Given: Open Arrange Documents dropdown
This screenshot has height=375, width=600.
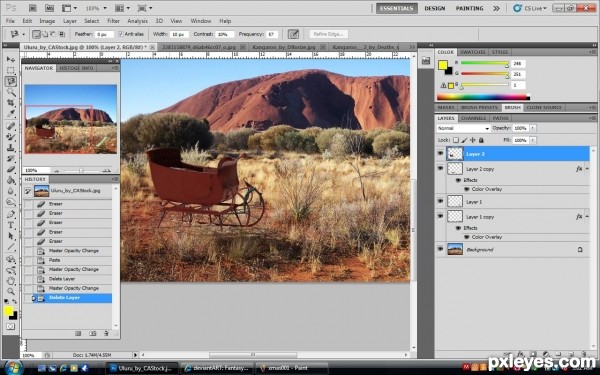Looking at the screenshot, I should [x=123, y=8].
